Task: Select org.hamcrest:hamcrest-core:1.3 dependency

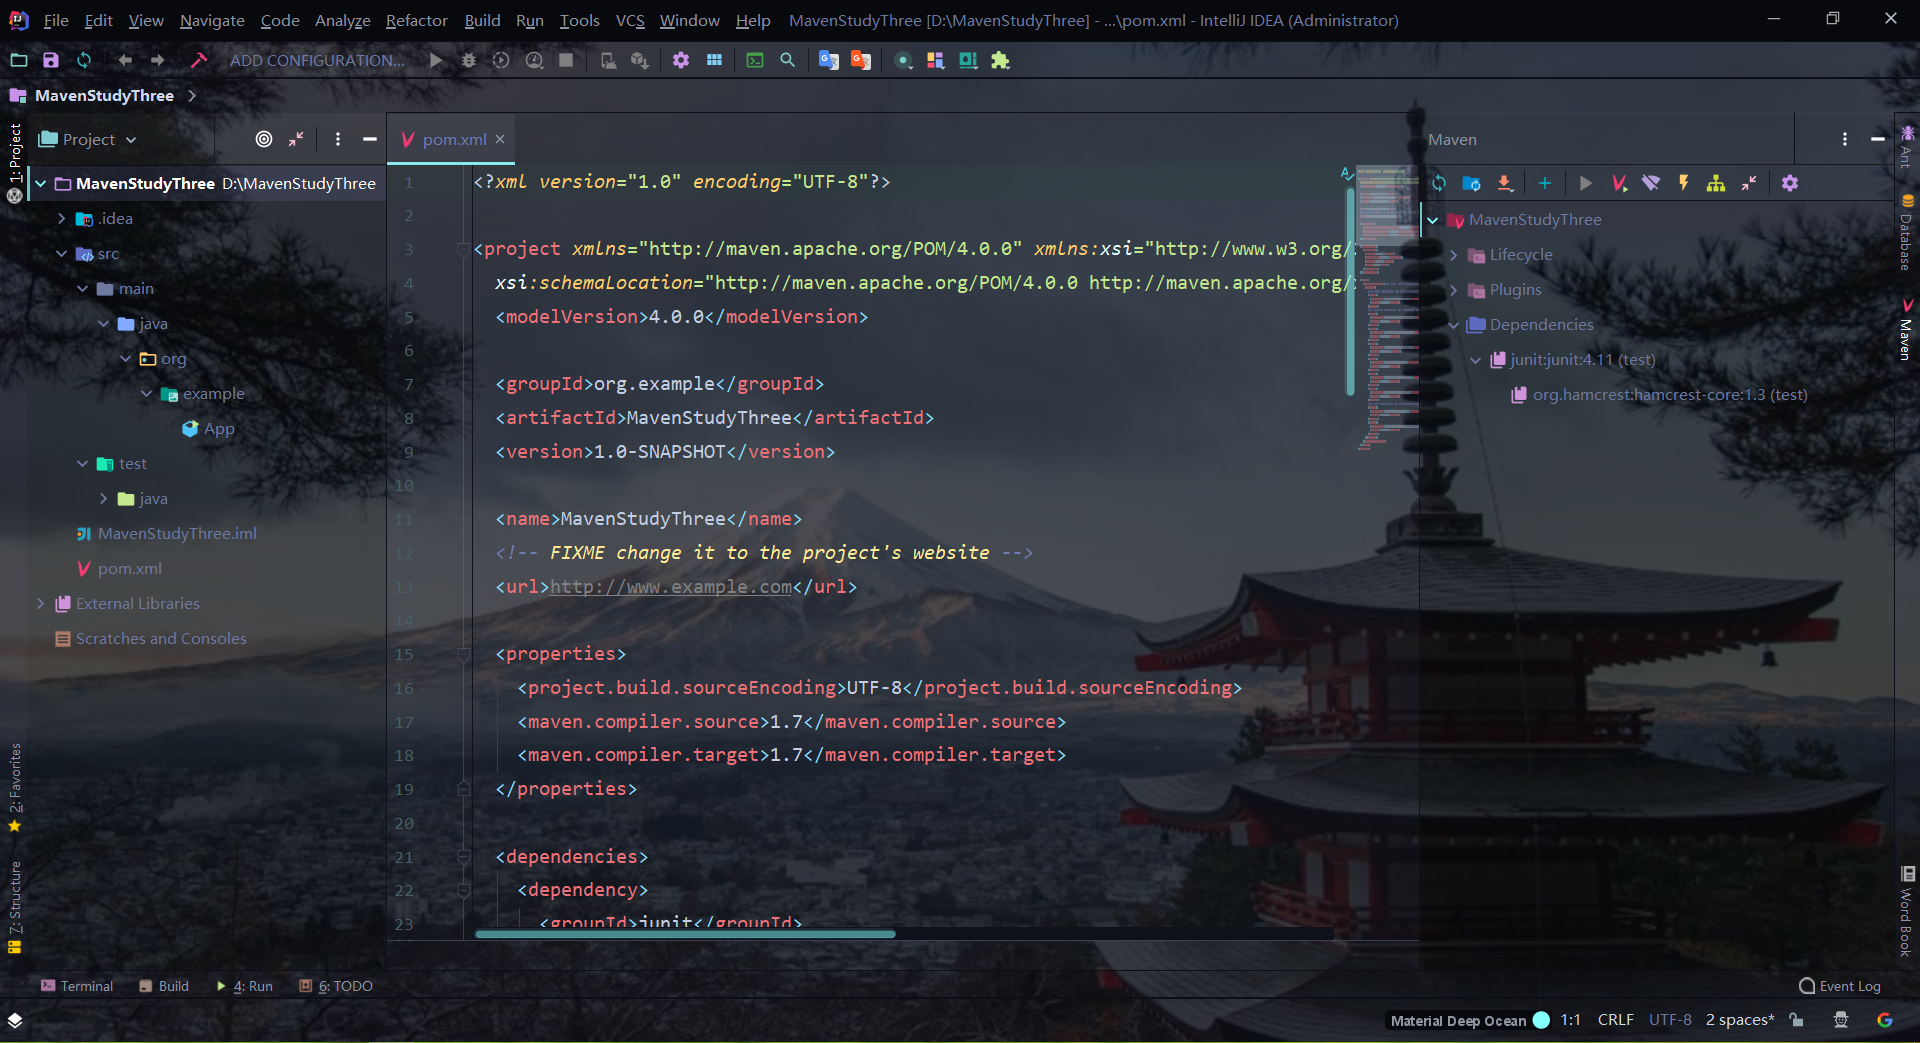Action: coord(1659,395)
